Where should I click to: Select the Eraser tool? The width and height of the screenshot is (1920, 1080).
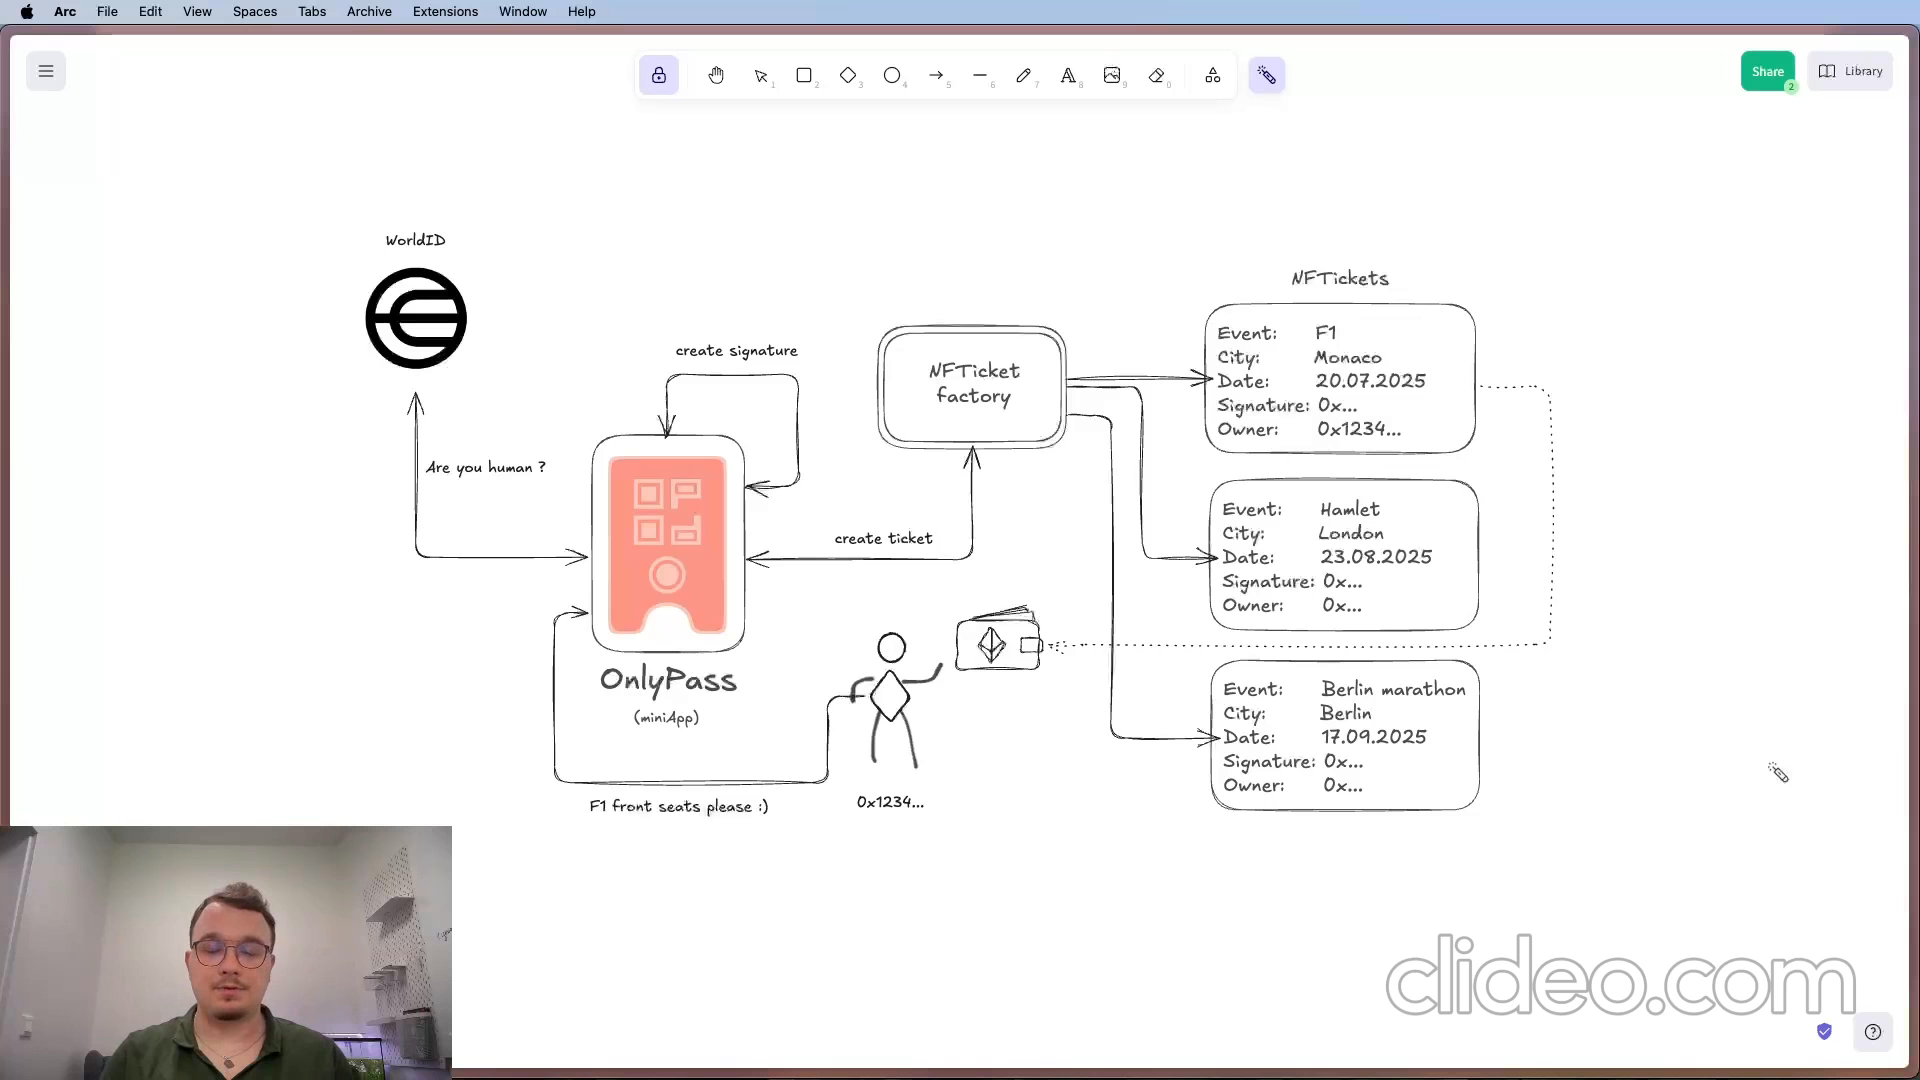pos(1157,75)
